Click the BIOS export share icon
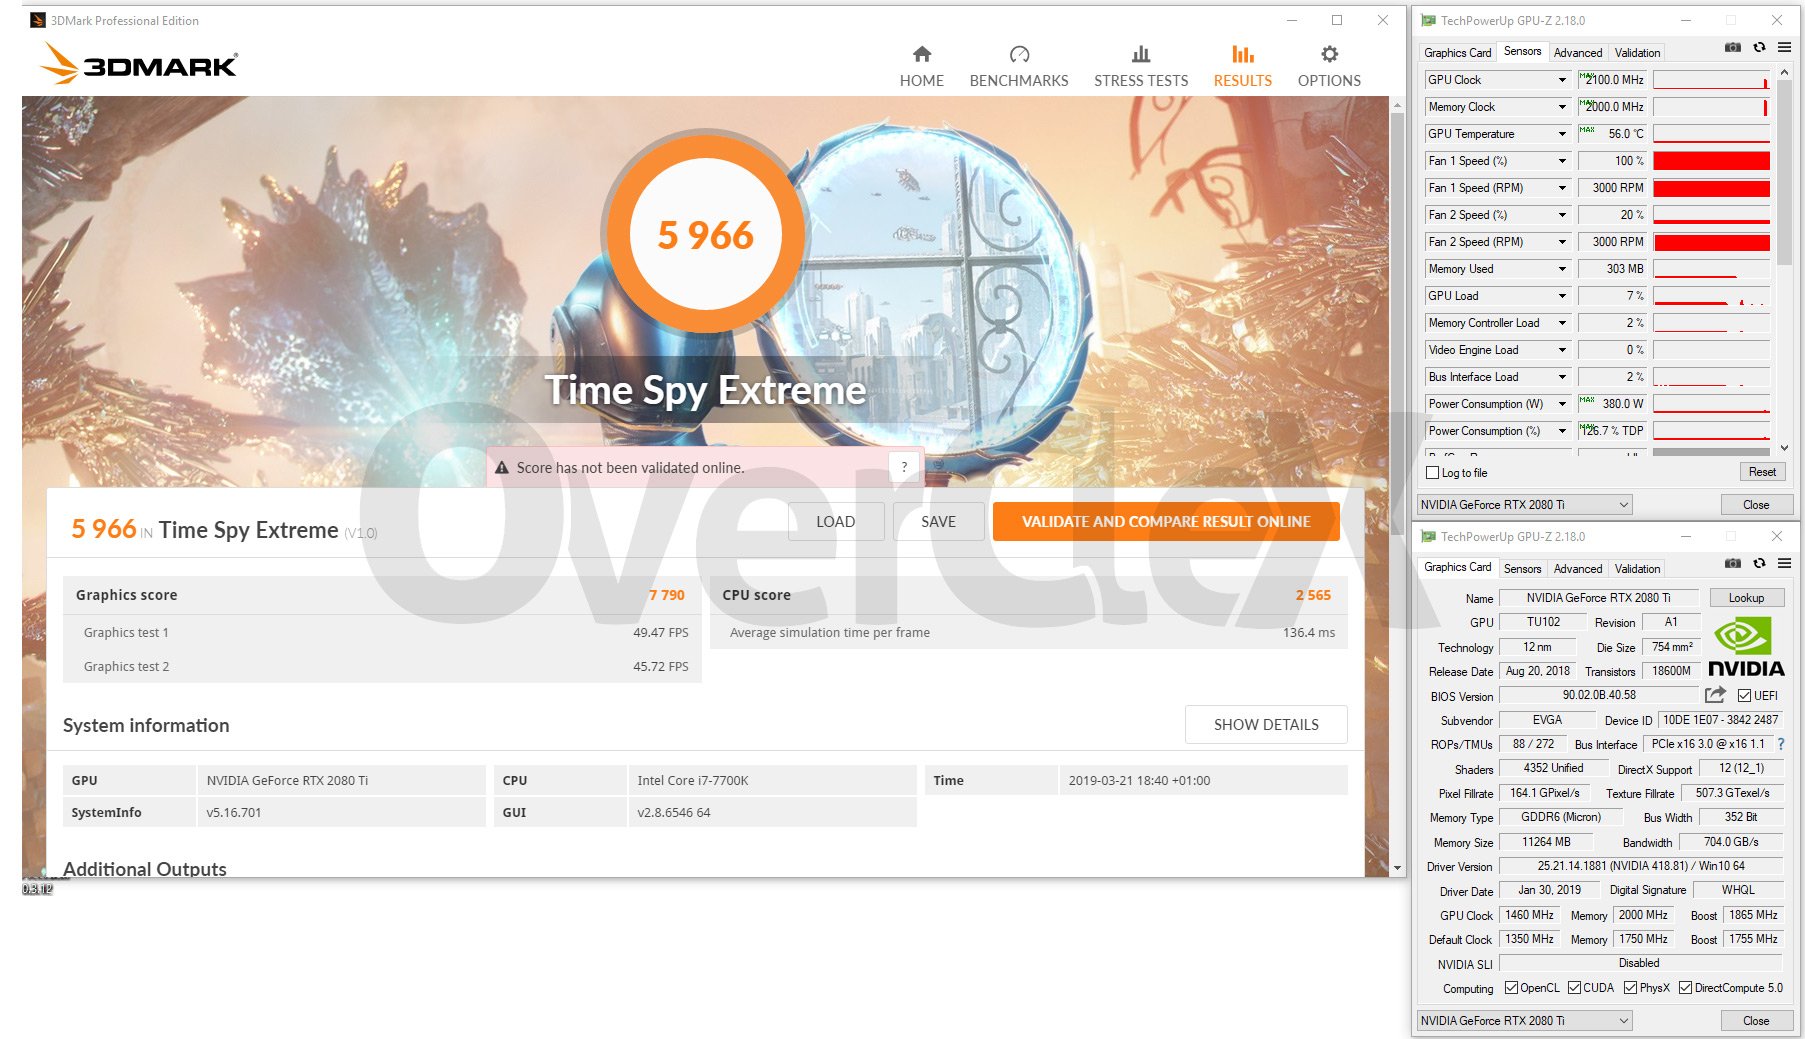 tap(1715, 694)
